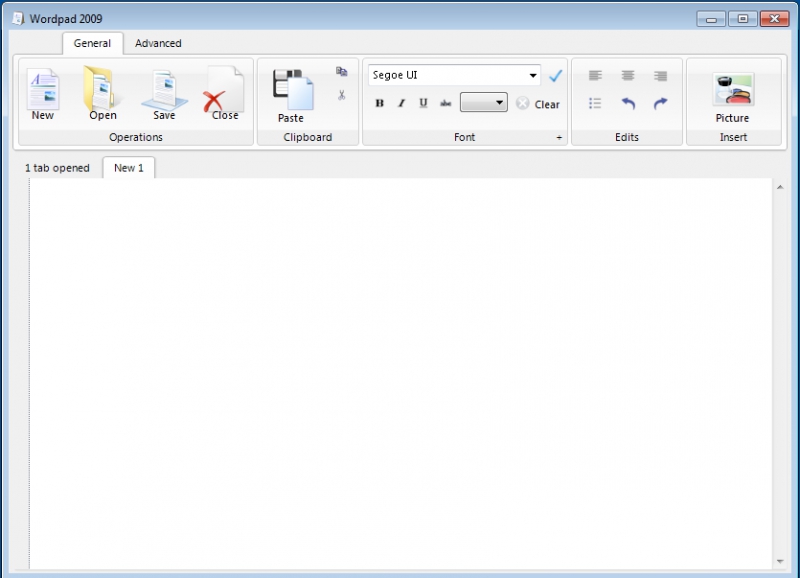Screen dimensions: 800x578
Task: Click the small Copy icon in Clipboard
Action: click(x=341, y=73)
